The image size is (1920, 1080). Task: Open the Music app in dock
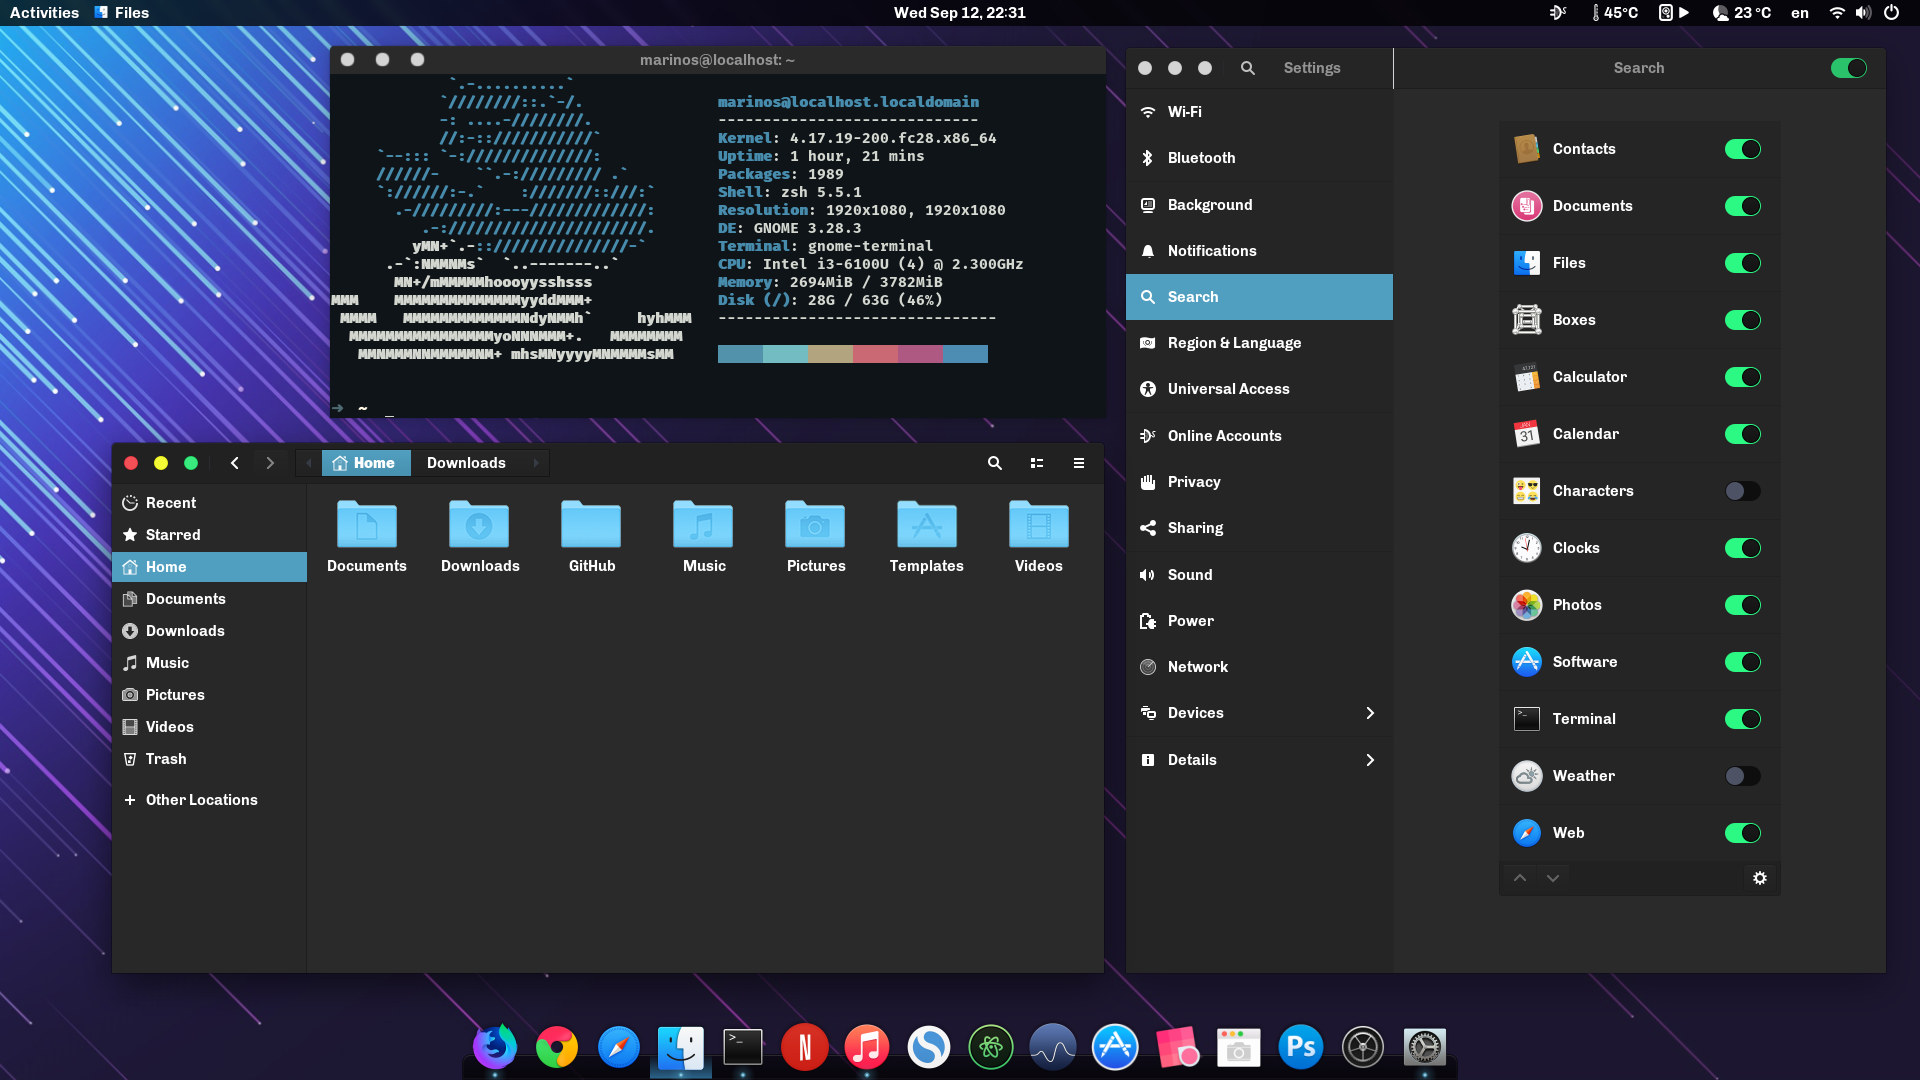pyautogui.click(x=867, y=1047)
